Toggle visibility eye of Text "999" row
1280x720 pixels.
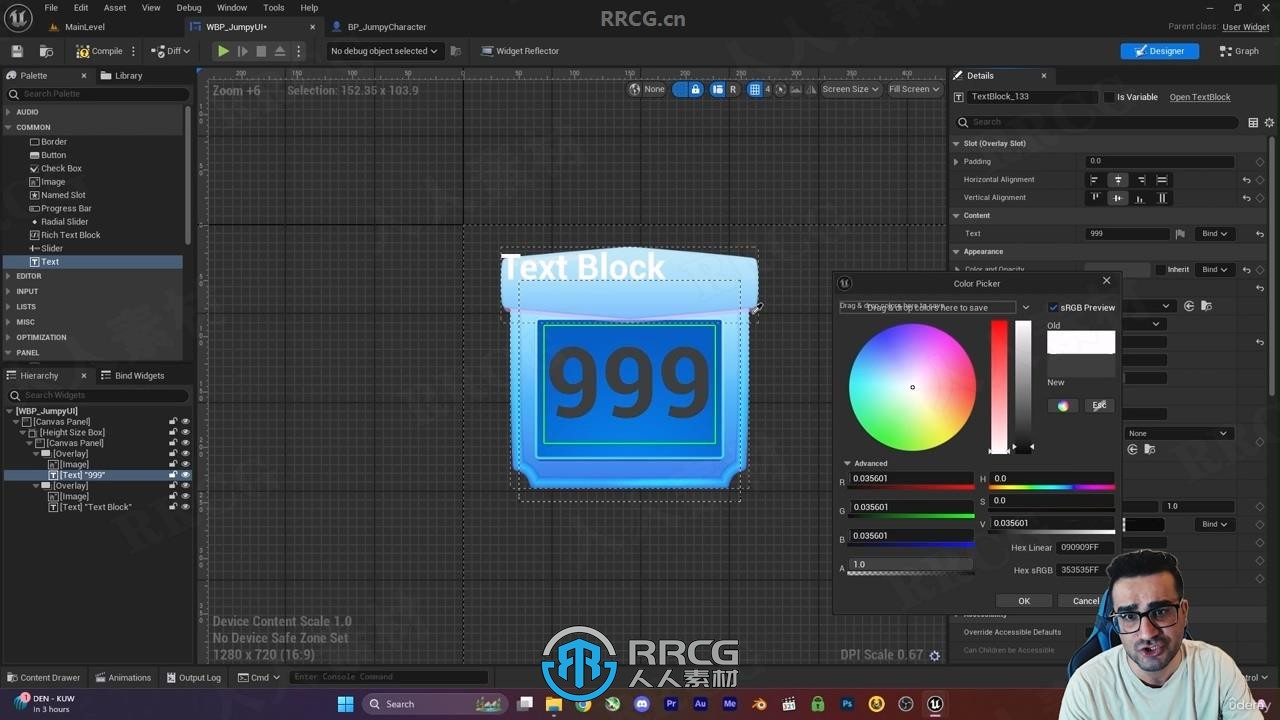pos(185,475)
